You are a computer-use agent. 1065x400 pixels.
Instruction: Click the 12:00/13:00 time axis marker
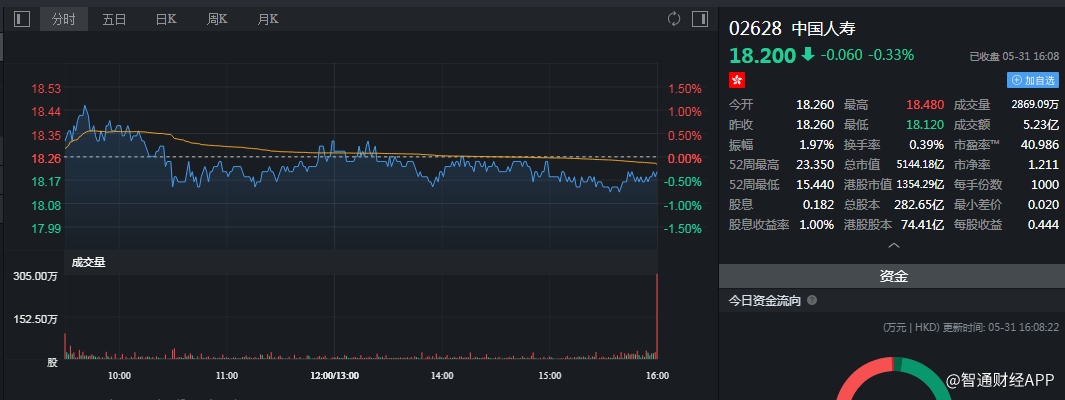pos(335,376)
